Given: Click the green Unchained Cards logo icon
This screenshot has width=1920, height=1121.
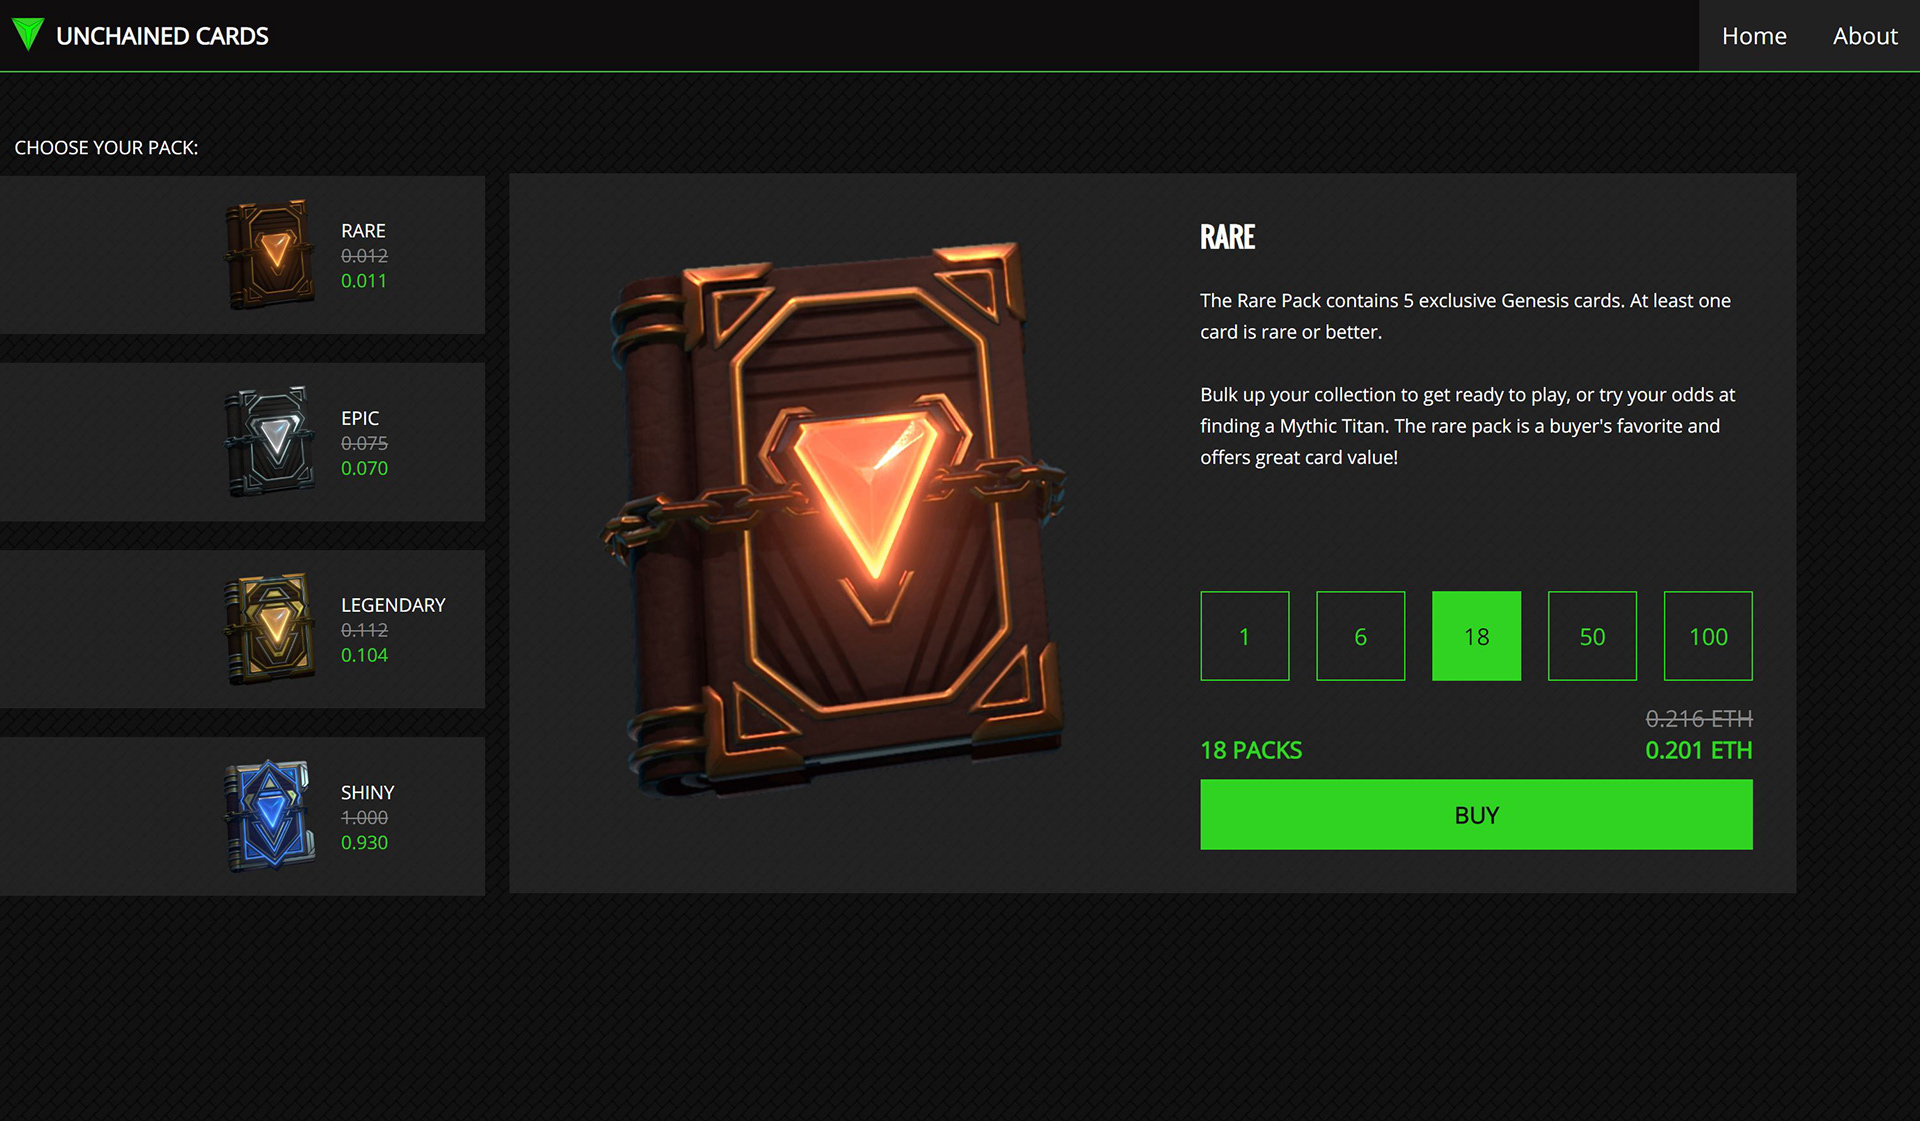Looking at the screenshot, I should tap(28, 35).
